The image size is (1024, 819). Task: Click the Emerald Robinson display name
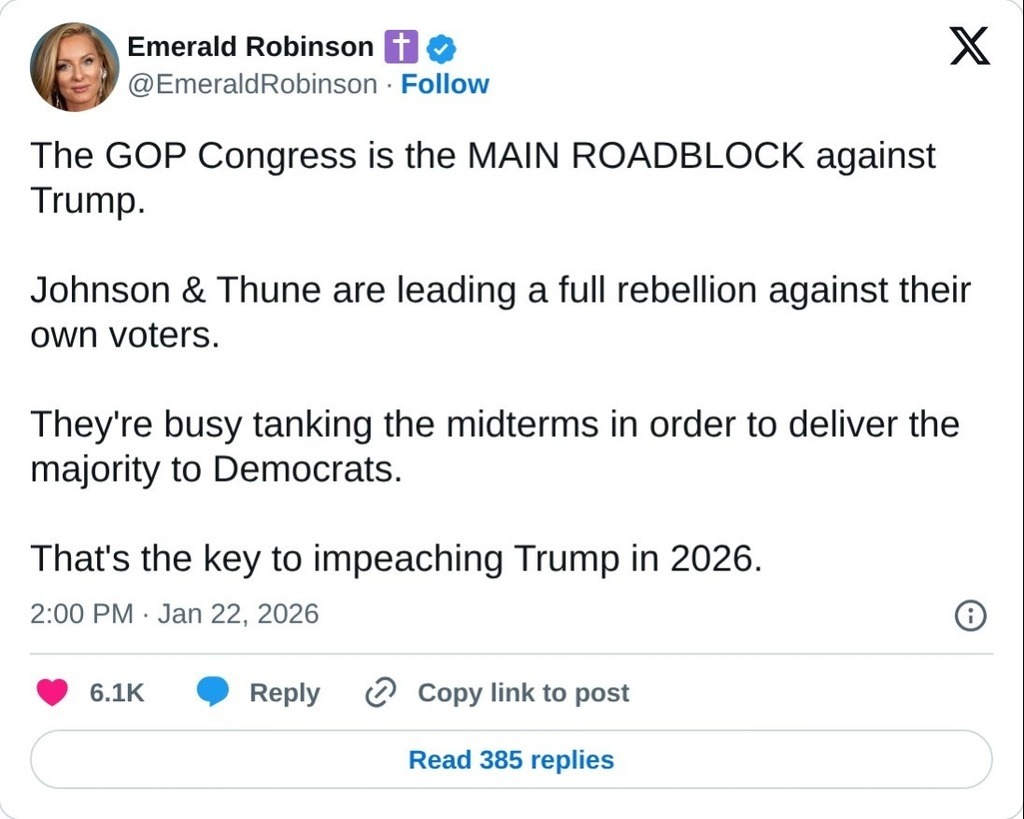coord(250,46)
